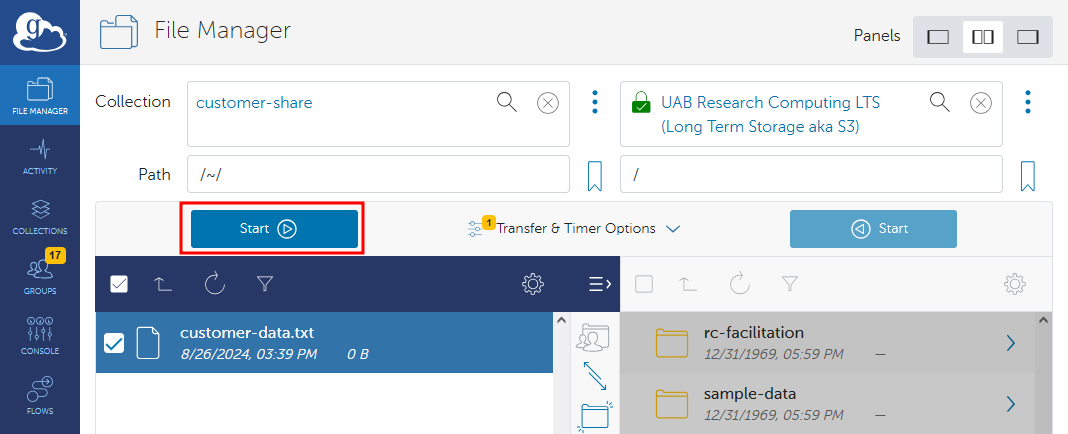Screen dimensions: 1068x434
Task: Uncheck the customer-data.txt file checkbox
Action: click(x=114, y=343)
